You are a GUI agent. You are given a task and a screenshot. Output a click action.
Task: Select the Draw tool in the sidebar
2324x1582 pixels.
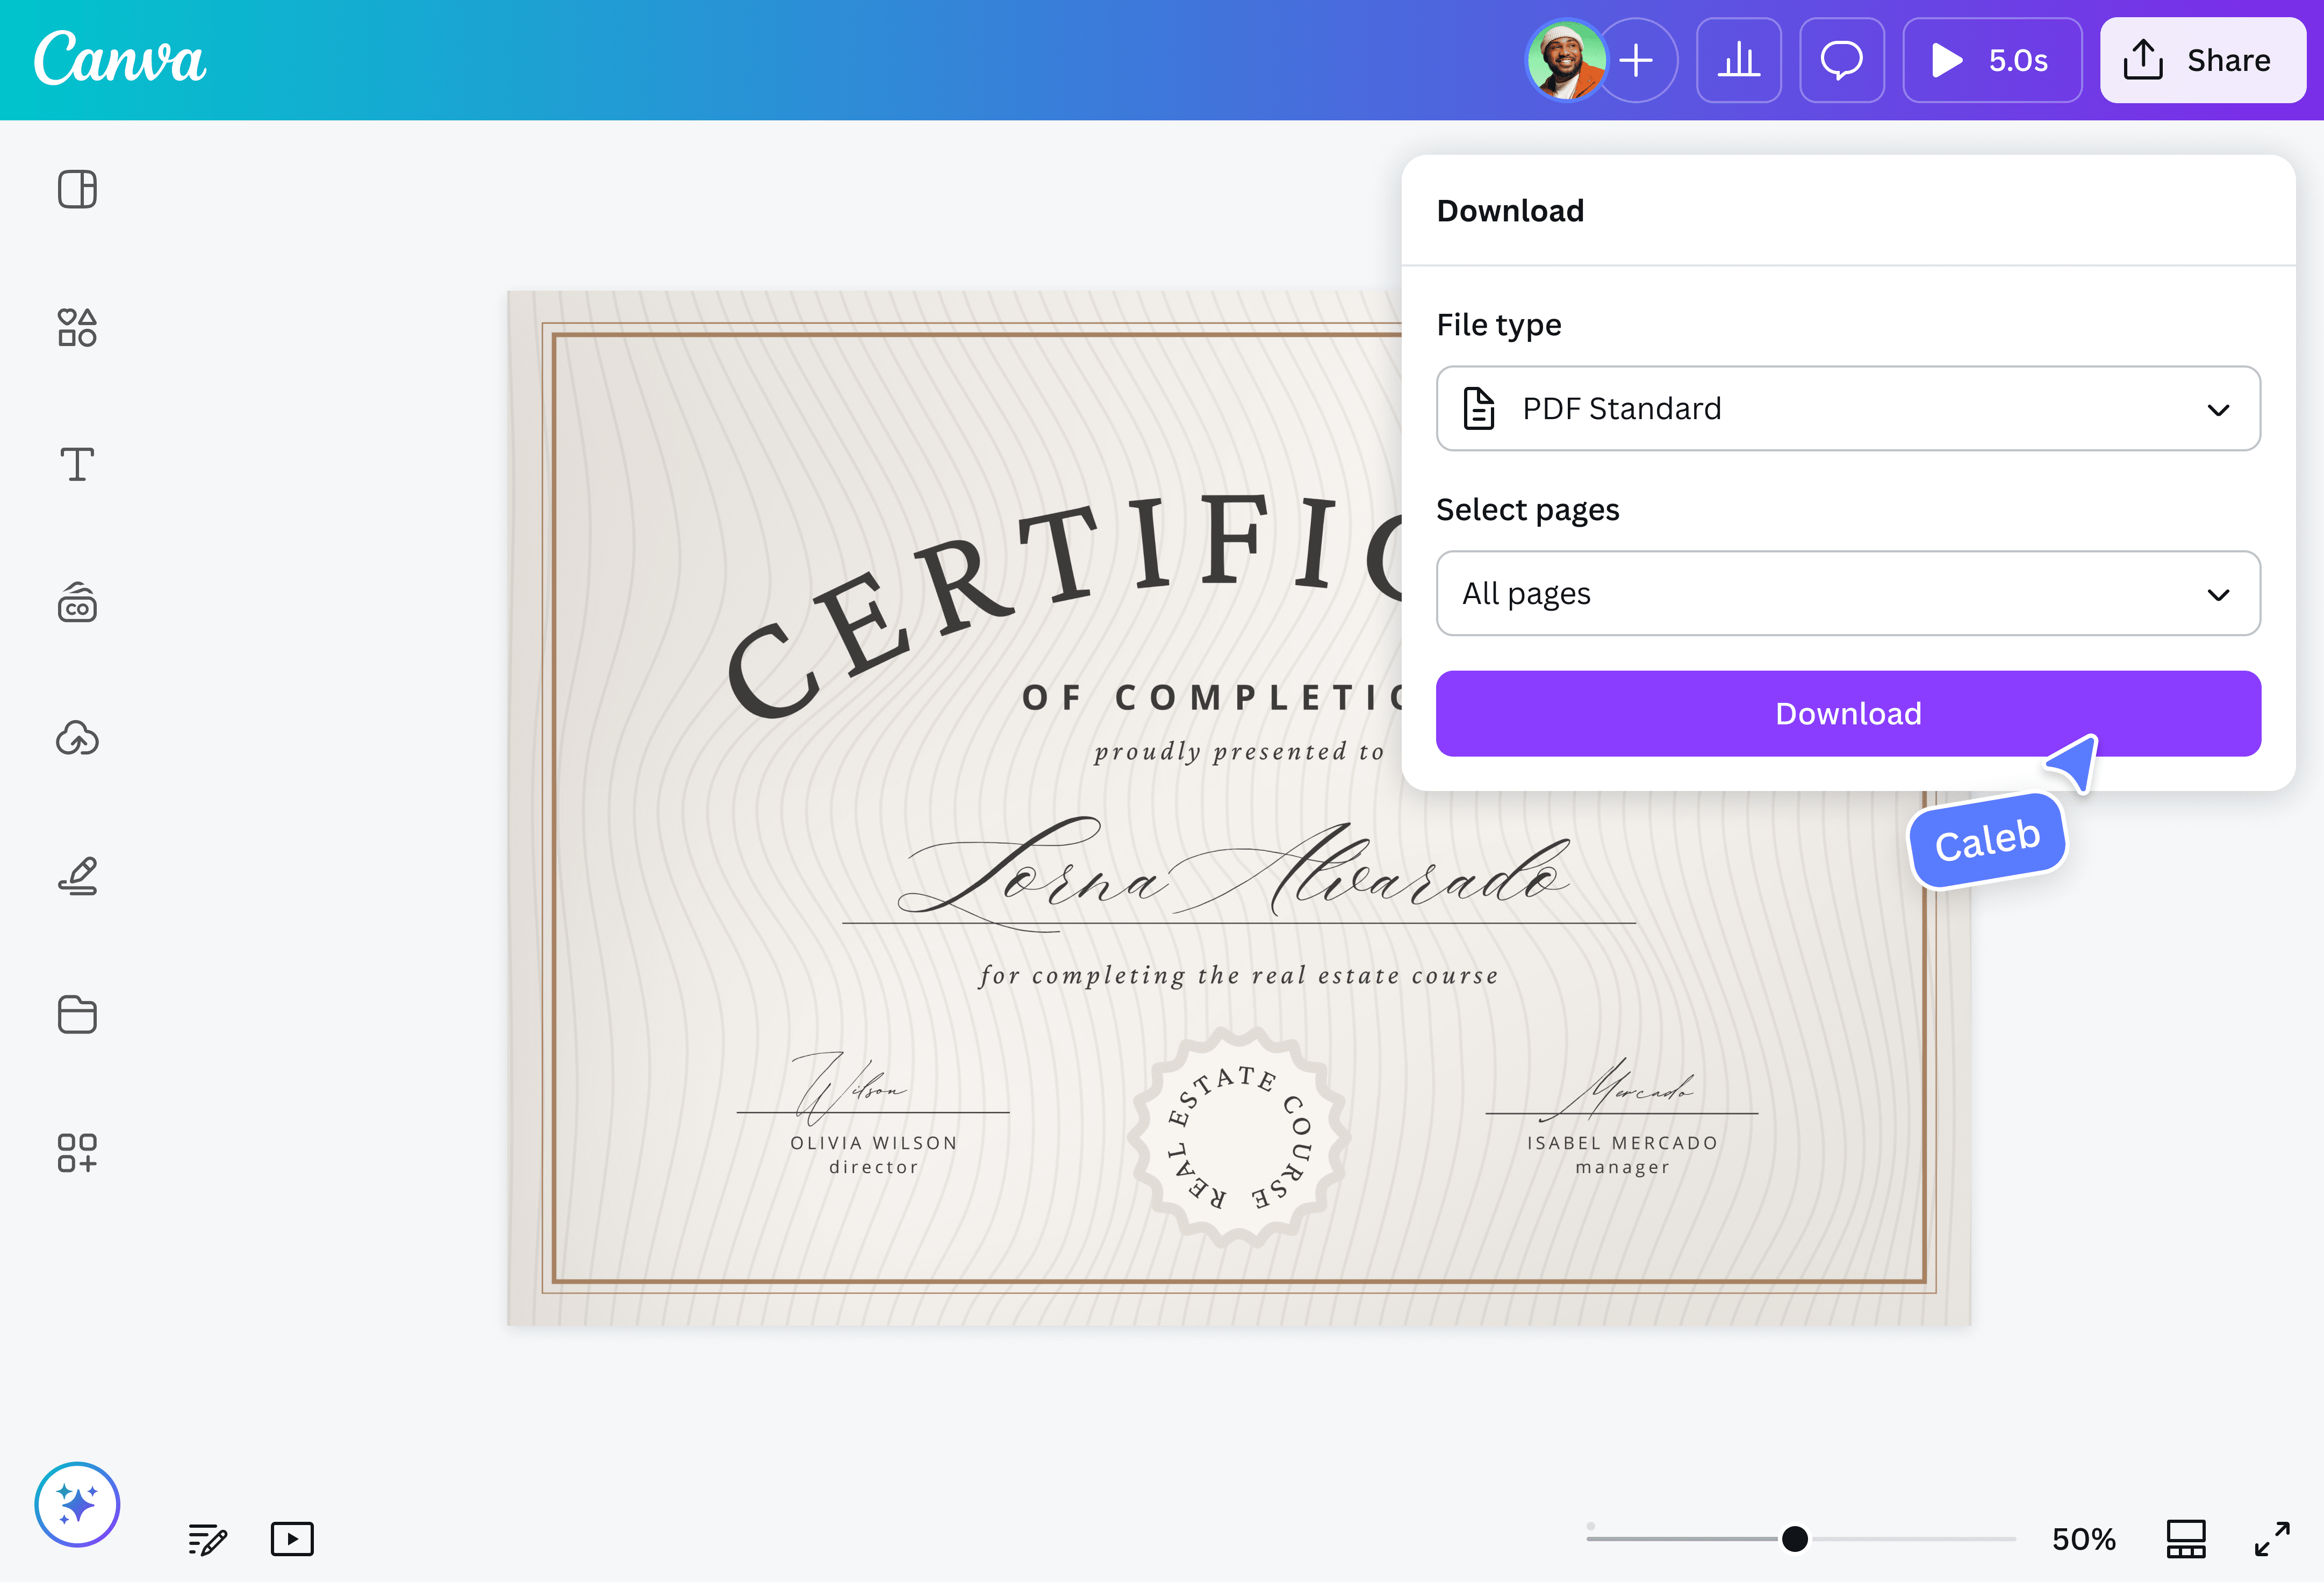point(77,875)
